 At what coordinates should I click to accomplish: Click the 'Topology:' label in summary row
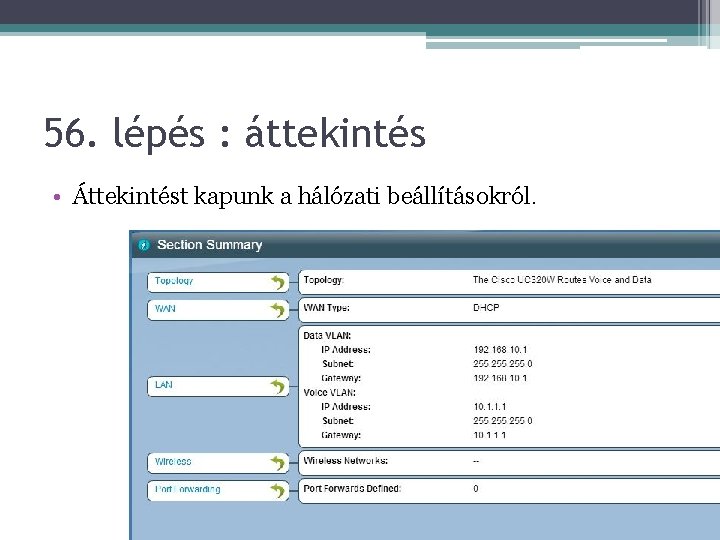pos(323,280)
